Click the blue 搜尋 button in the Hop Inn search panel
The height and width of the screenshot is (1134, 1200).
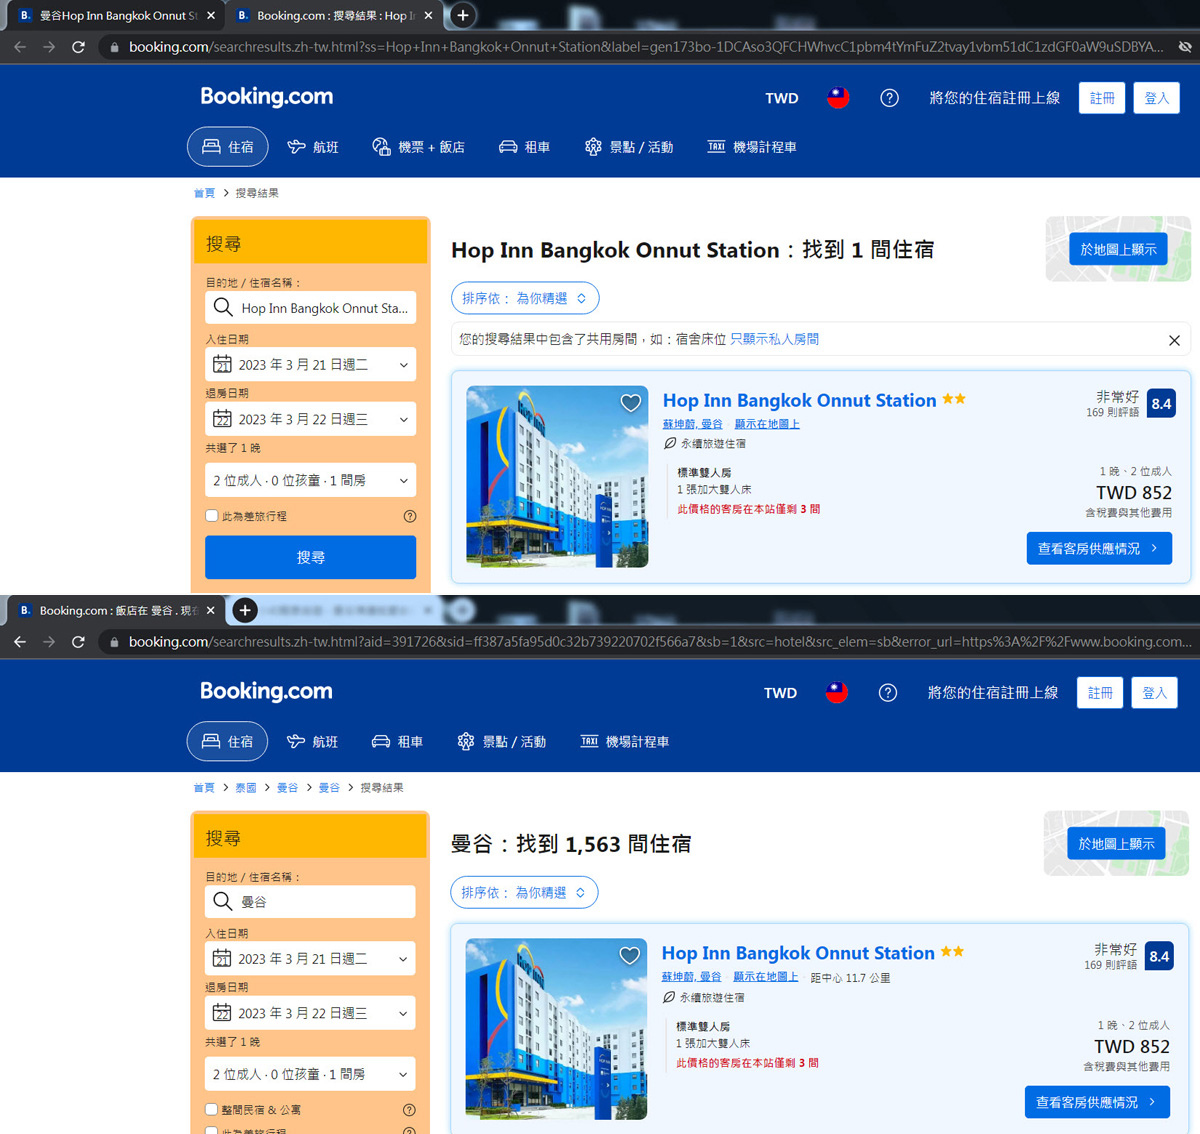click(310, 557)
